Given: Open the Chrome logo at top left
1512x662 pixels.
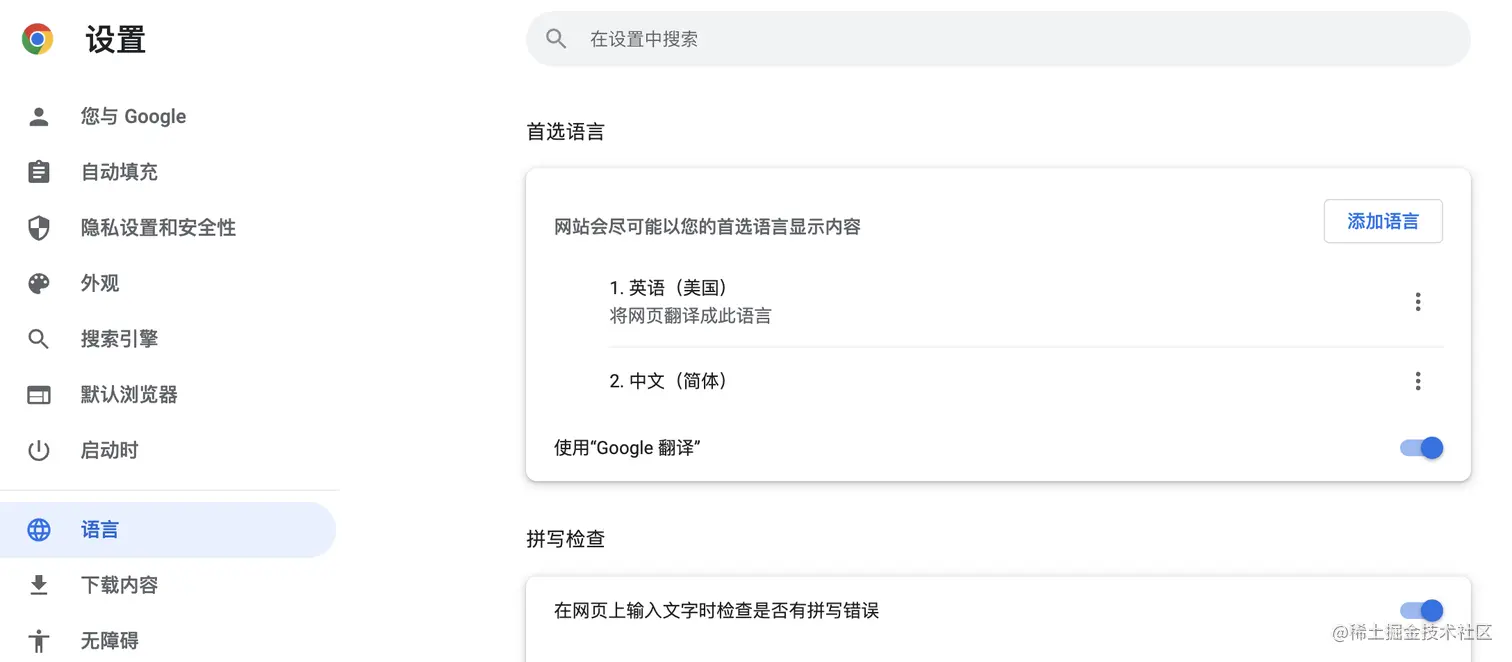Looking at the screenshot, I should point(36,38).
